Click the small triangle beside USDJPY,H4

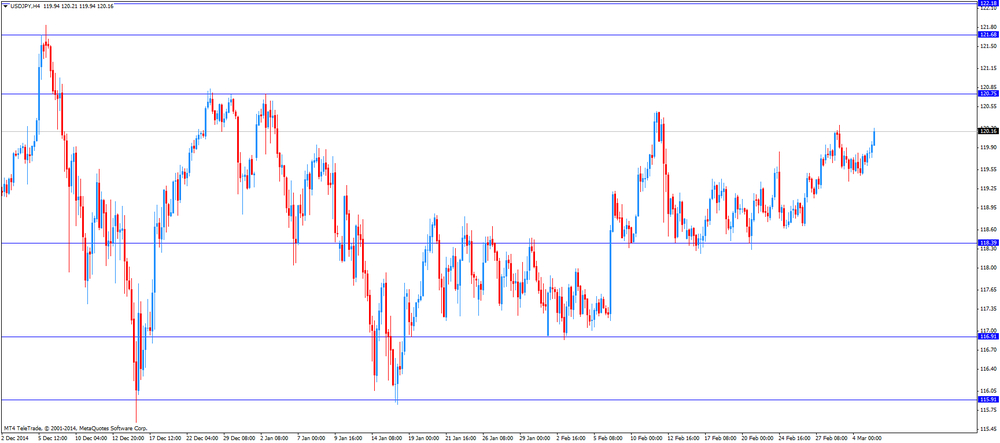coord(6,6)
